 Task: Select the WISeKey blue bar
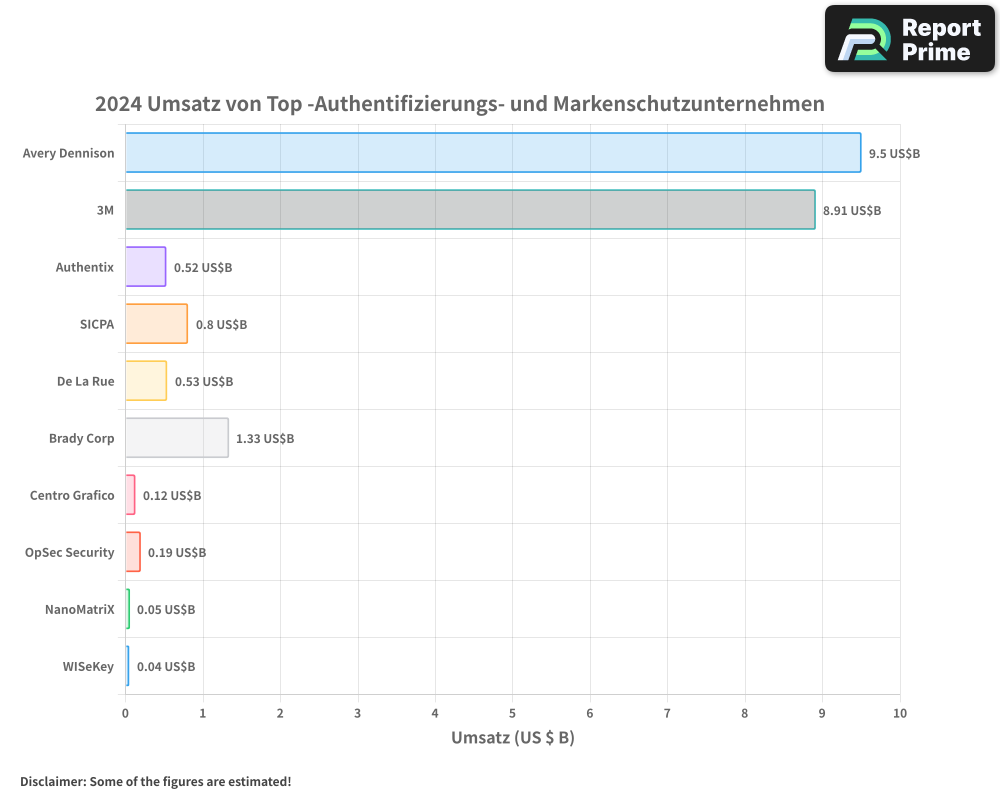coord(126,666)
